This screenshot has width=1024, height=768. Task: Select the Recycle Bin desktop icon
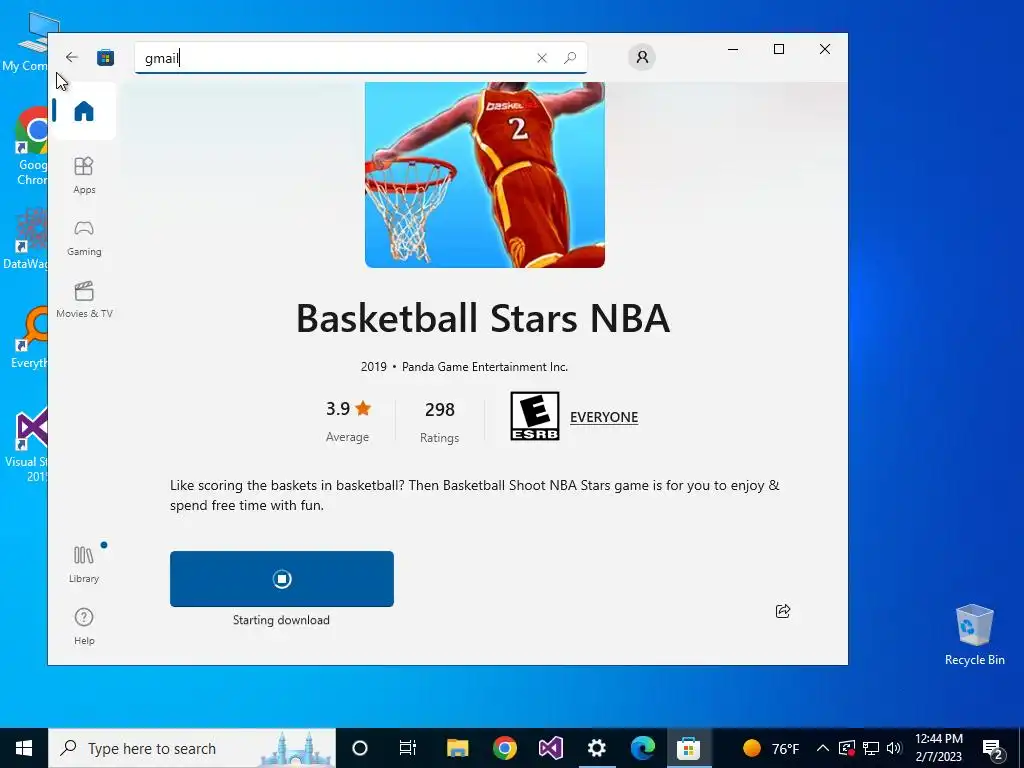point(974,635)
